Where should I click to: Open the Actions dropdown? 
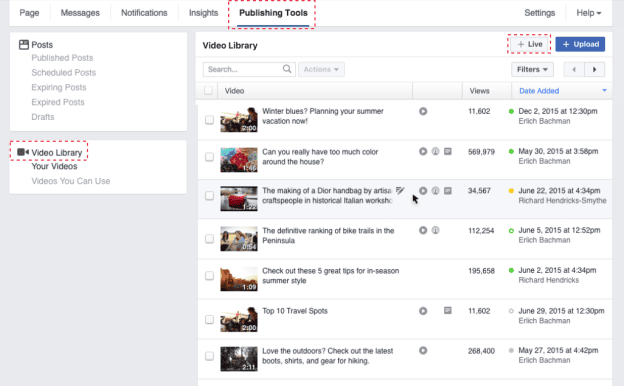click(321, 69)
